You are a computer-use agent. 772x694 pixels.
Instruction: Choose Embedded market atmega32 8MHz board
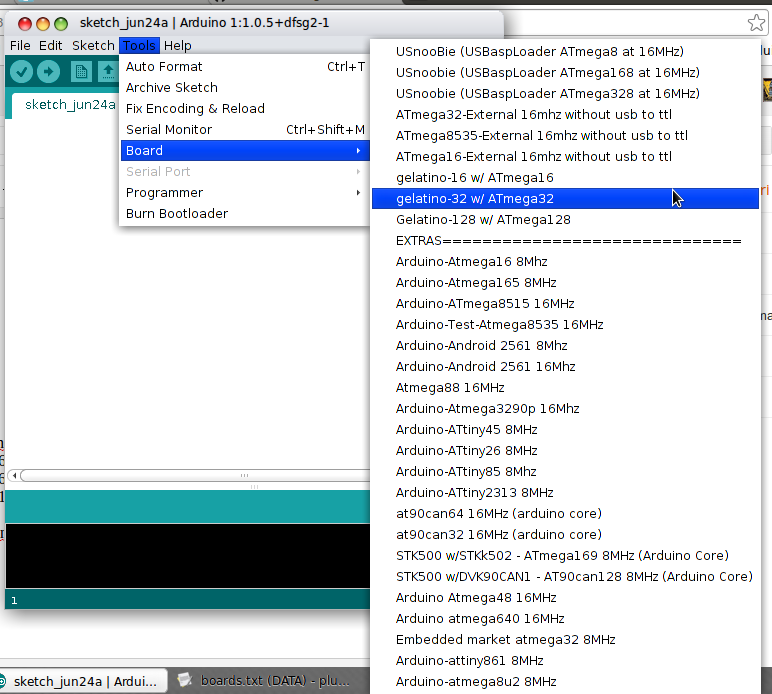565,639
